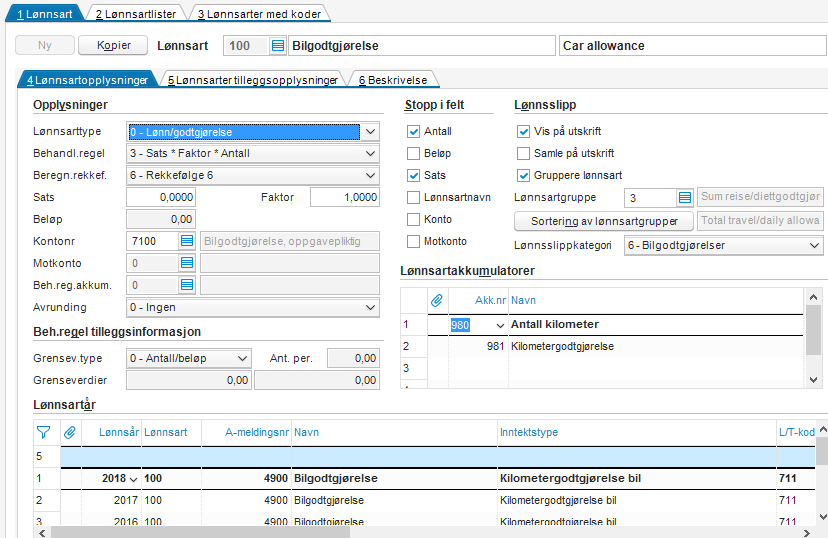Enable the Beløp checkbox

click(414, 153)
